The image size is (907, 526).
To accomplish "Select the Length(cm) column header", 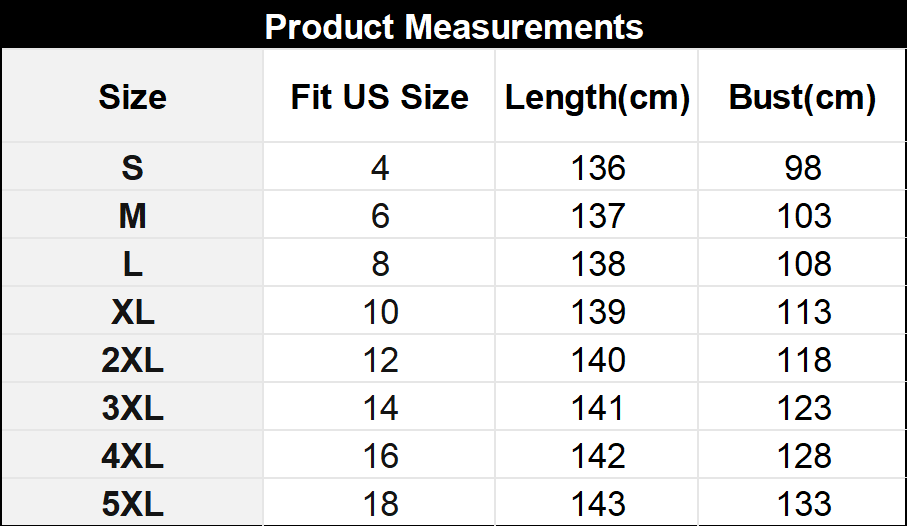I will (x=597, y=98).
